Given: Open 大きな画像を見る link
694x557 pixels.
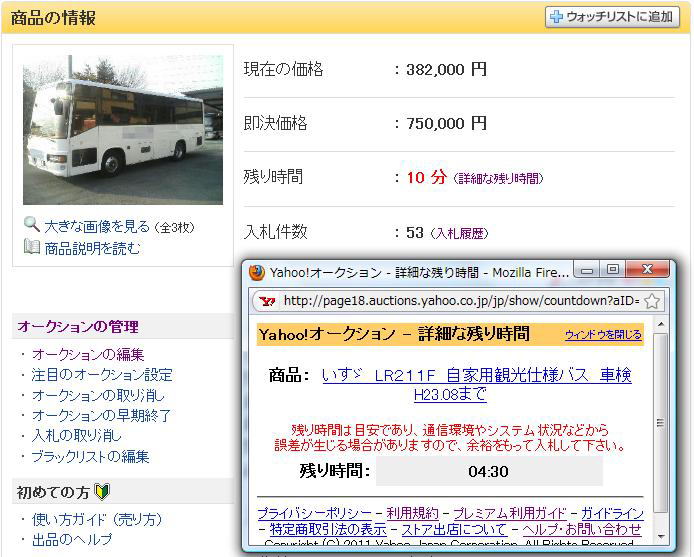Looking at the screenshot, I should [97, 227].
